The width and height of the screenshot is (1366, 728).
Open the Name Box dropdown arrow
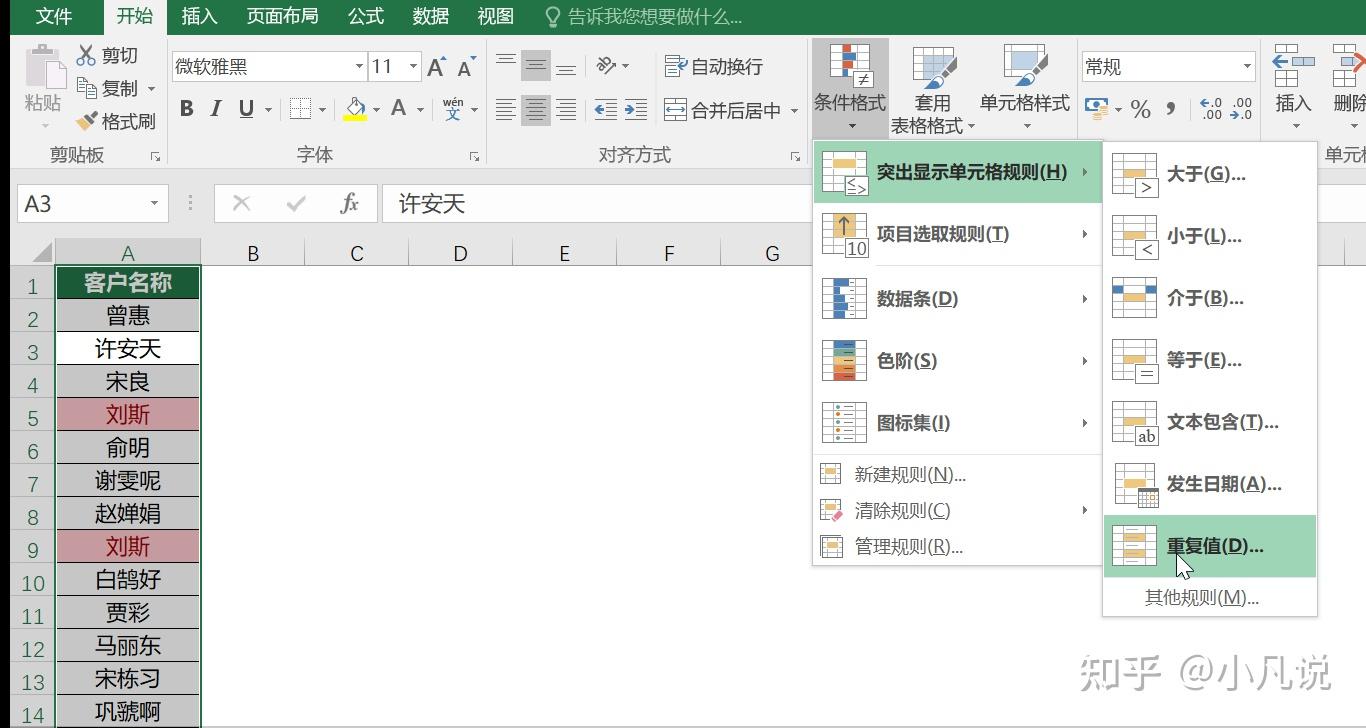[154, 204]
